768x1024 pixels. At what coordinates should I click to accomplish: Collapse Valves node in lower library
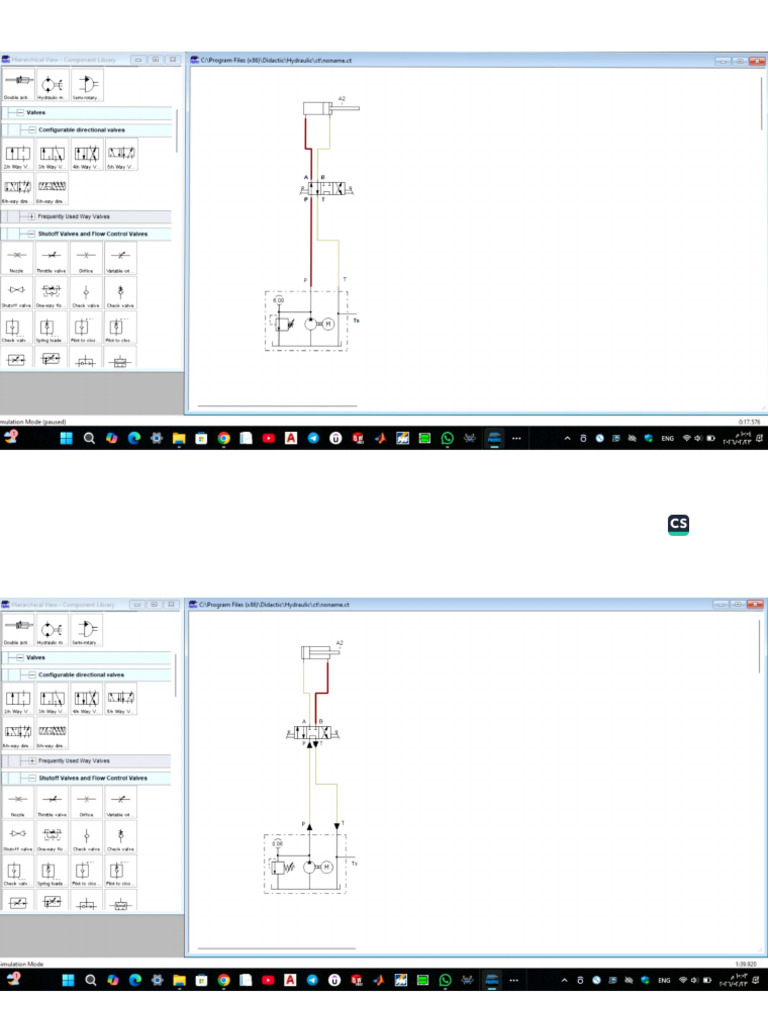coord(20,658)
